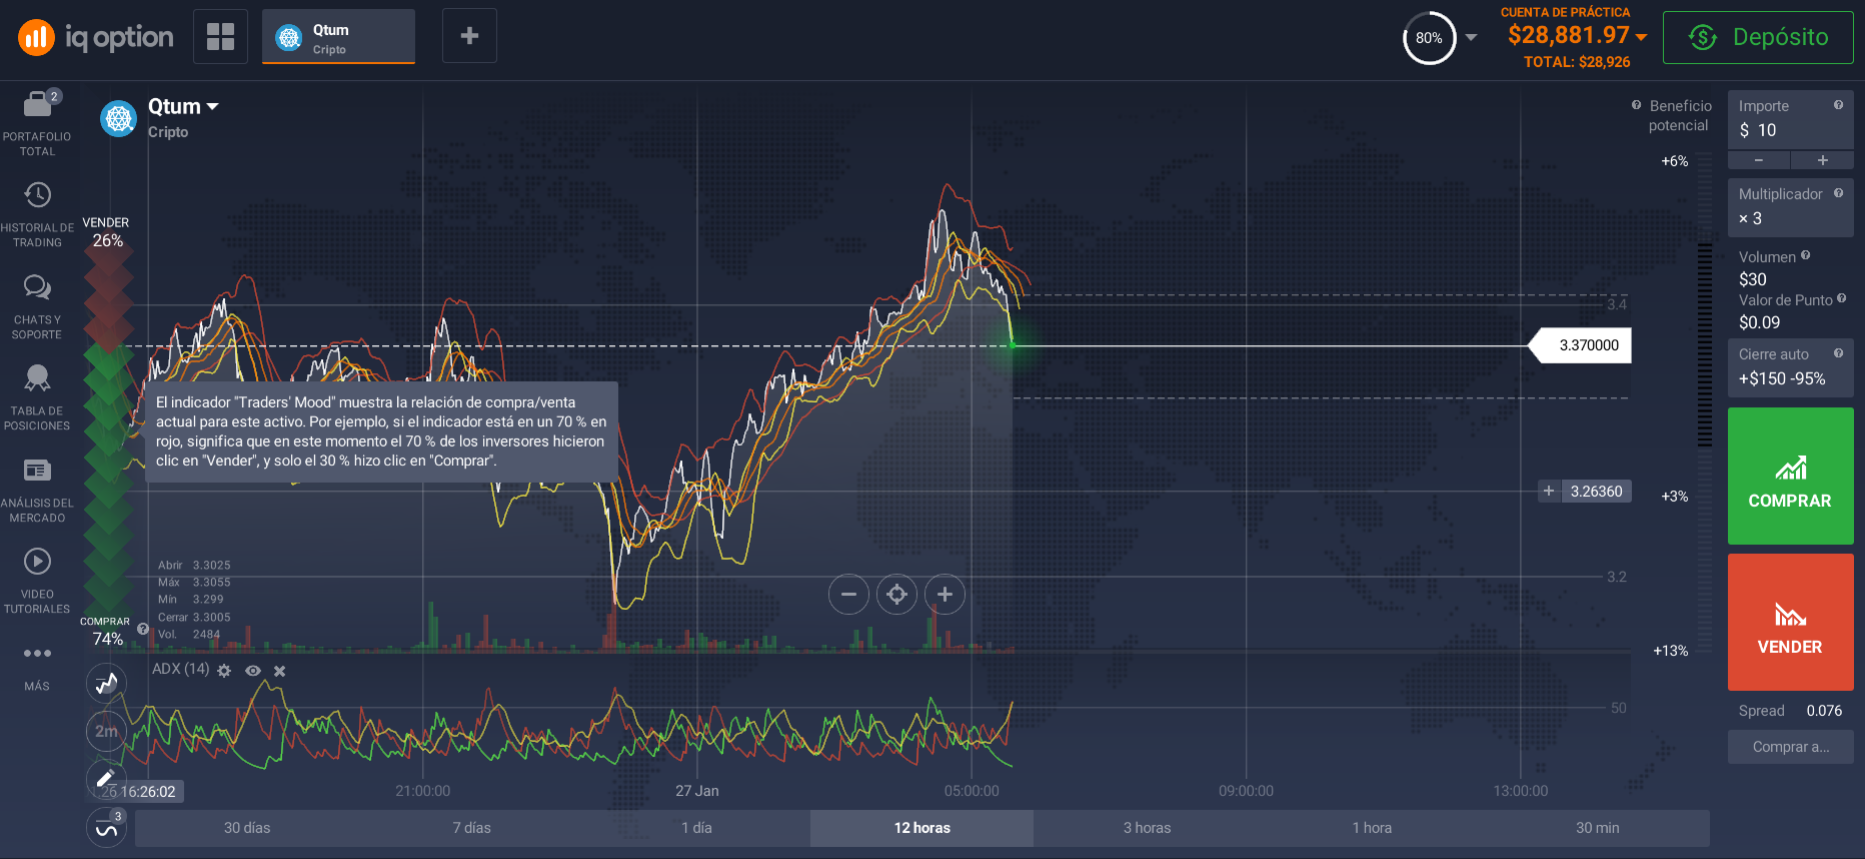Expand dropdown next to 80% indicator
Screen dimensions: 1865x859
[1471, 38]
